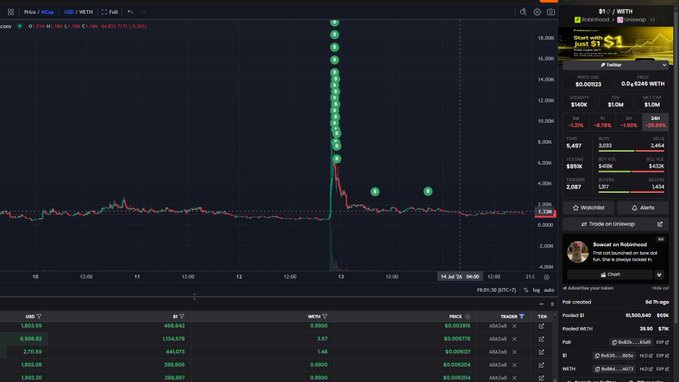Open the Alerts button
679x382 pixels.
643,208
